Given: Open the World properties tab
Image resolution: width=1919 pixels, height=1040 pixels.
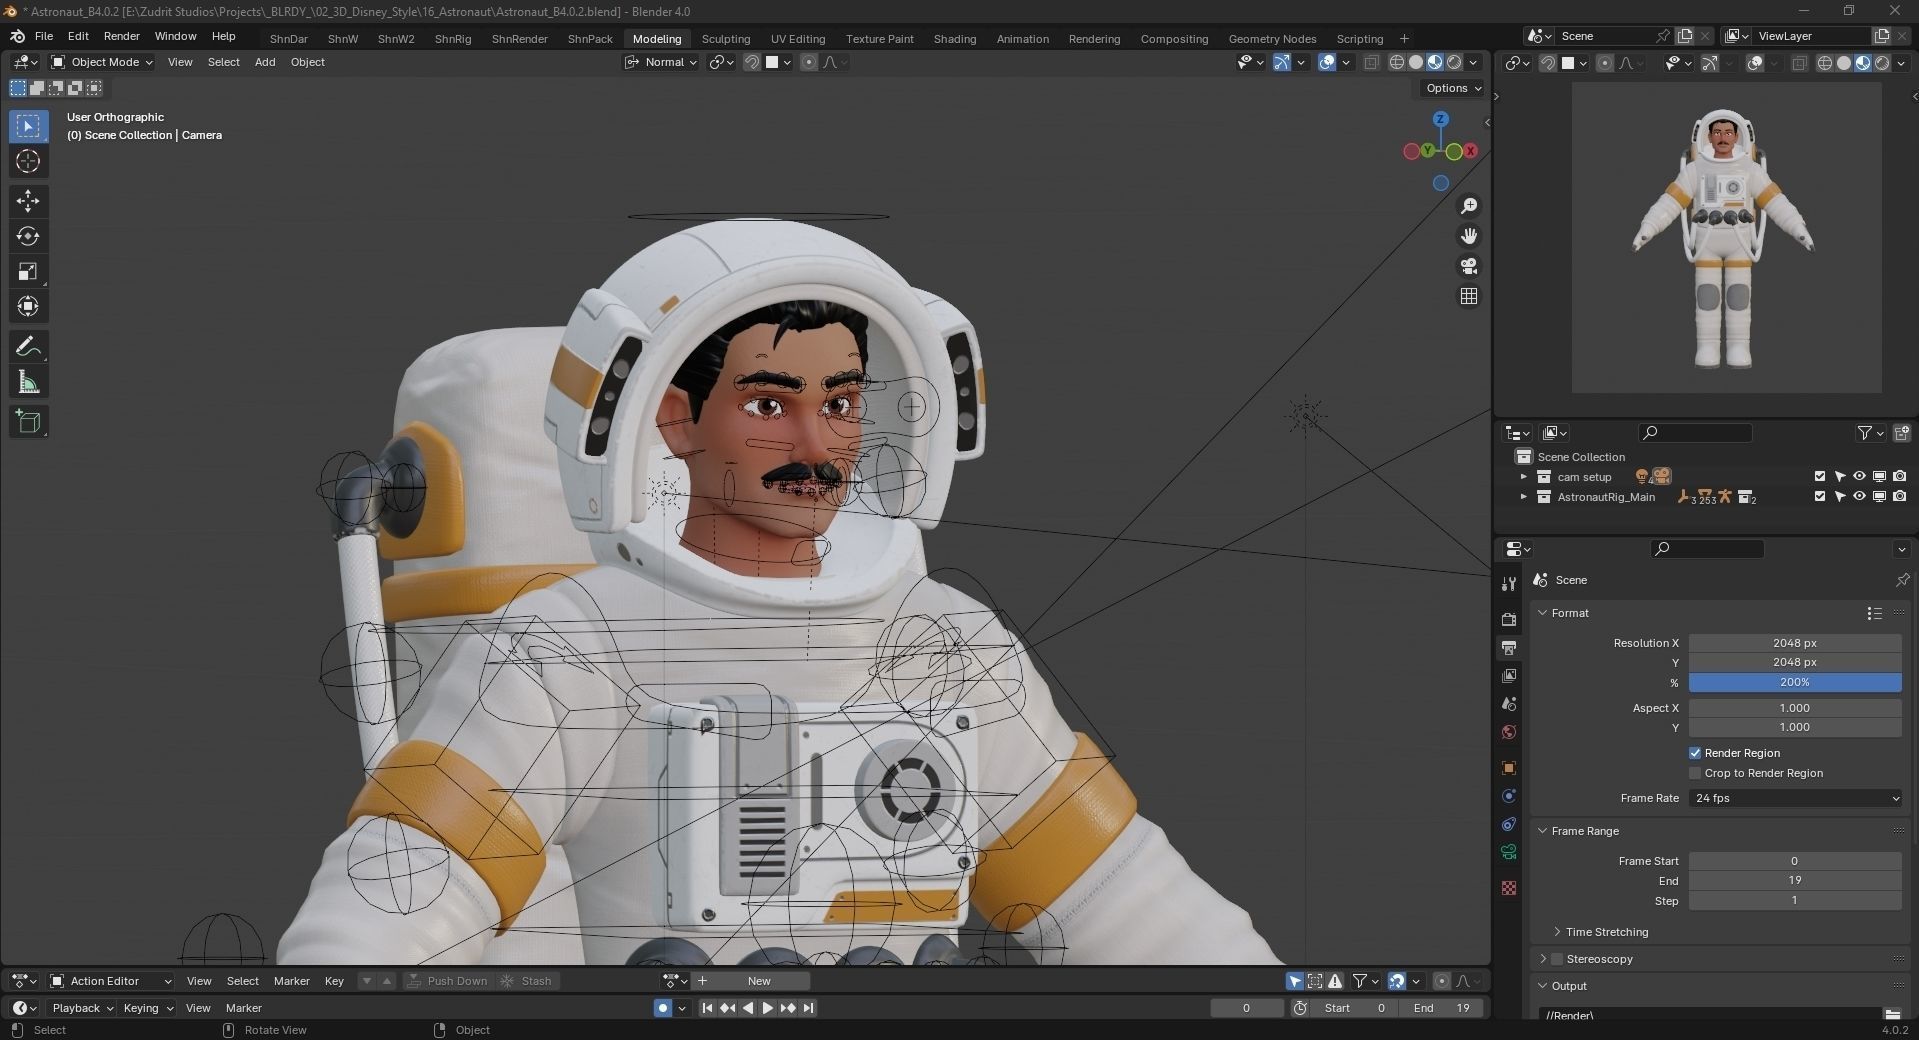Looking at the screenshot, I should [1509, 732].
